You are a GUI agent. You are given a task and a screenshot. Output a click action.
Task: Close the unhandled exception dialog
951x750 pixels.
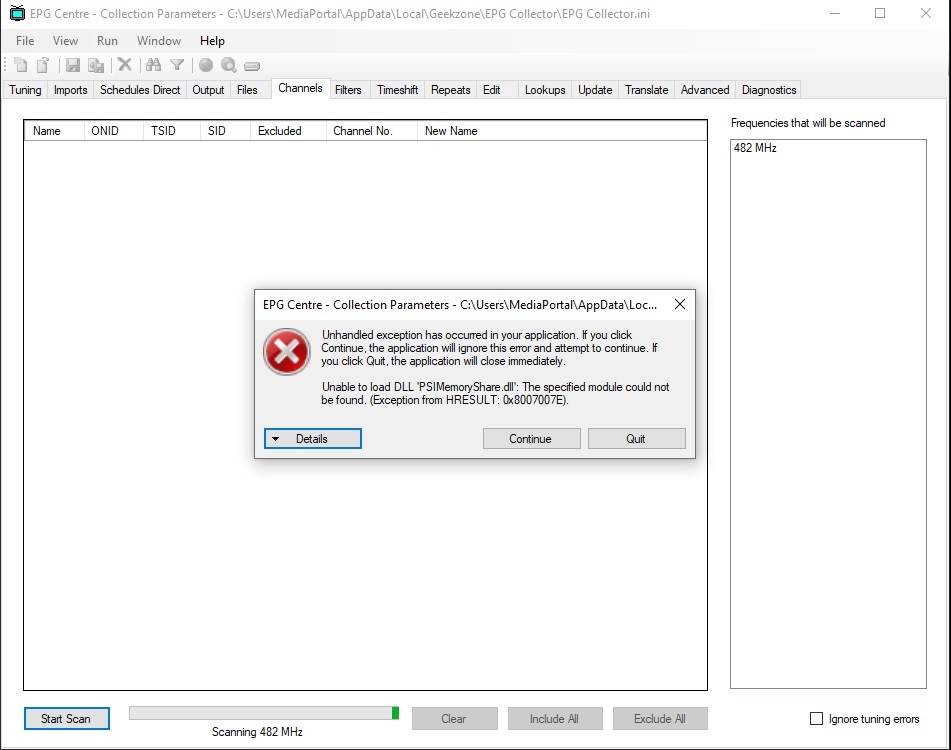coord(679,304)
